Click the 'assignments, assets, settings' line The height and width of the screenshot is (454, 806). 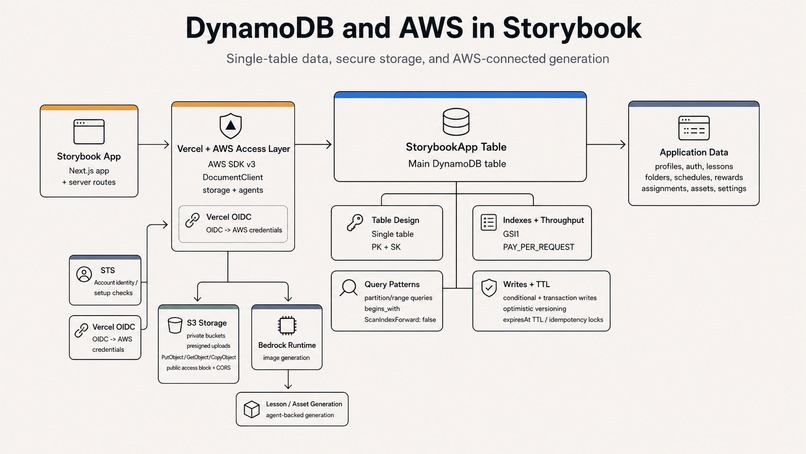click(693, 189)
